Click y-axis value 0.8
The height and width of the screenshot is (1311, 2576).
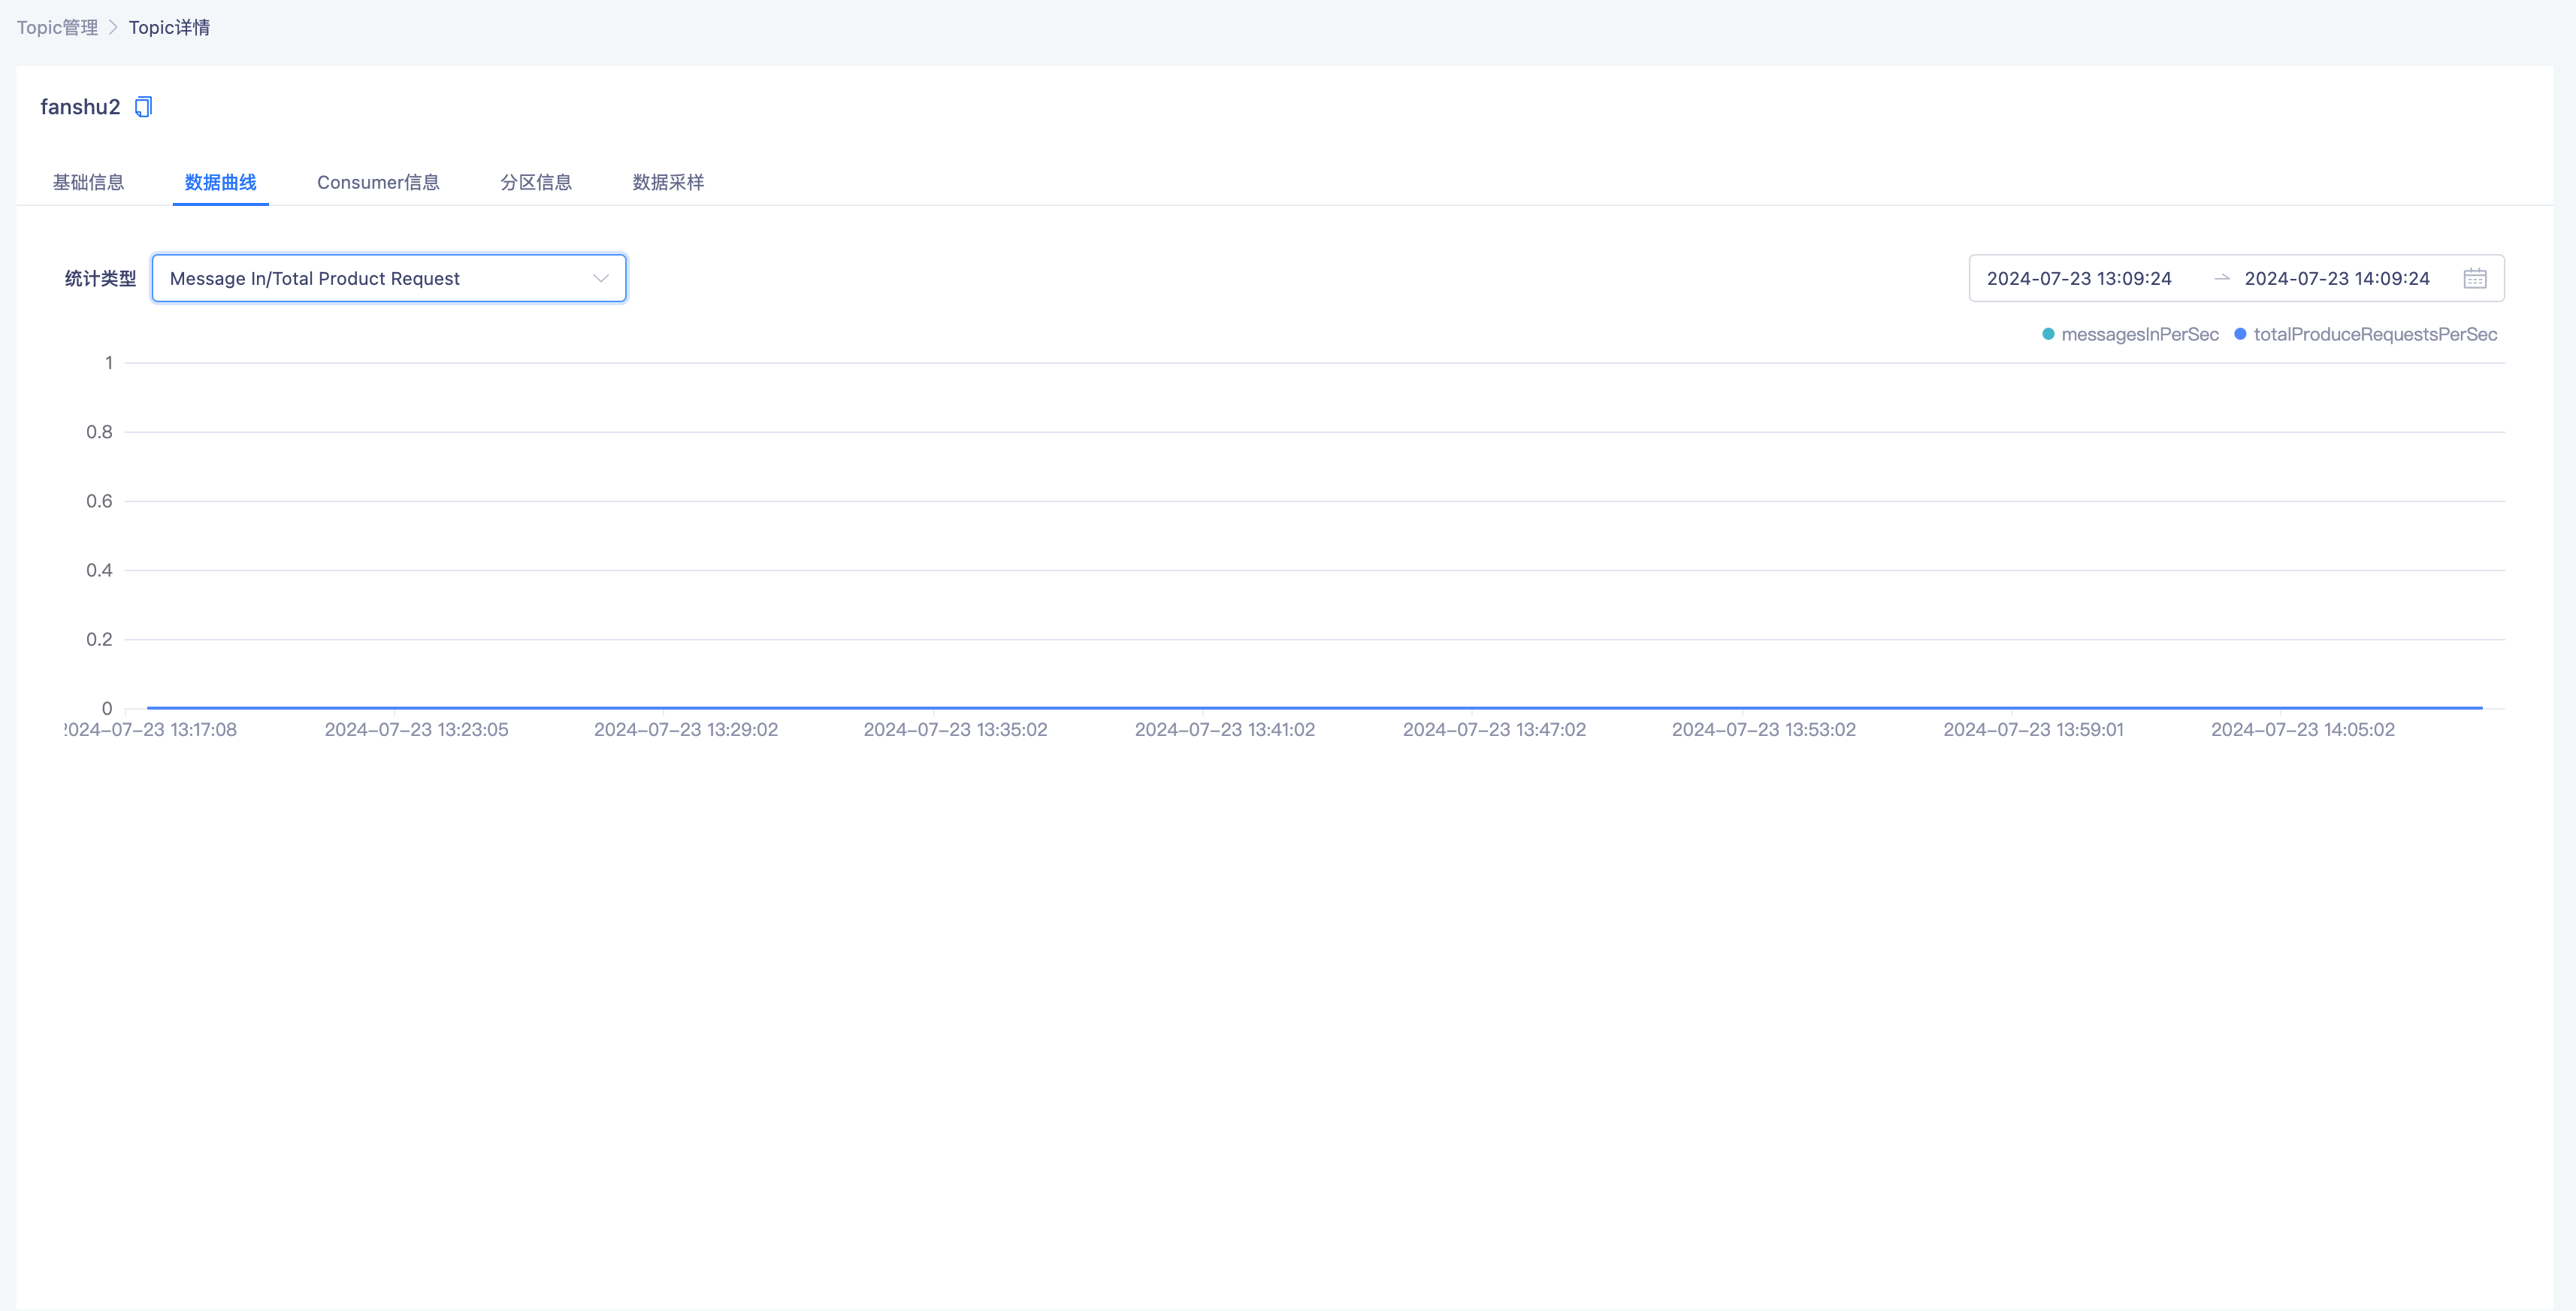pos(99,432)
